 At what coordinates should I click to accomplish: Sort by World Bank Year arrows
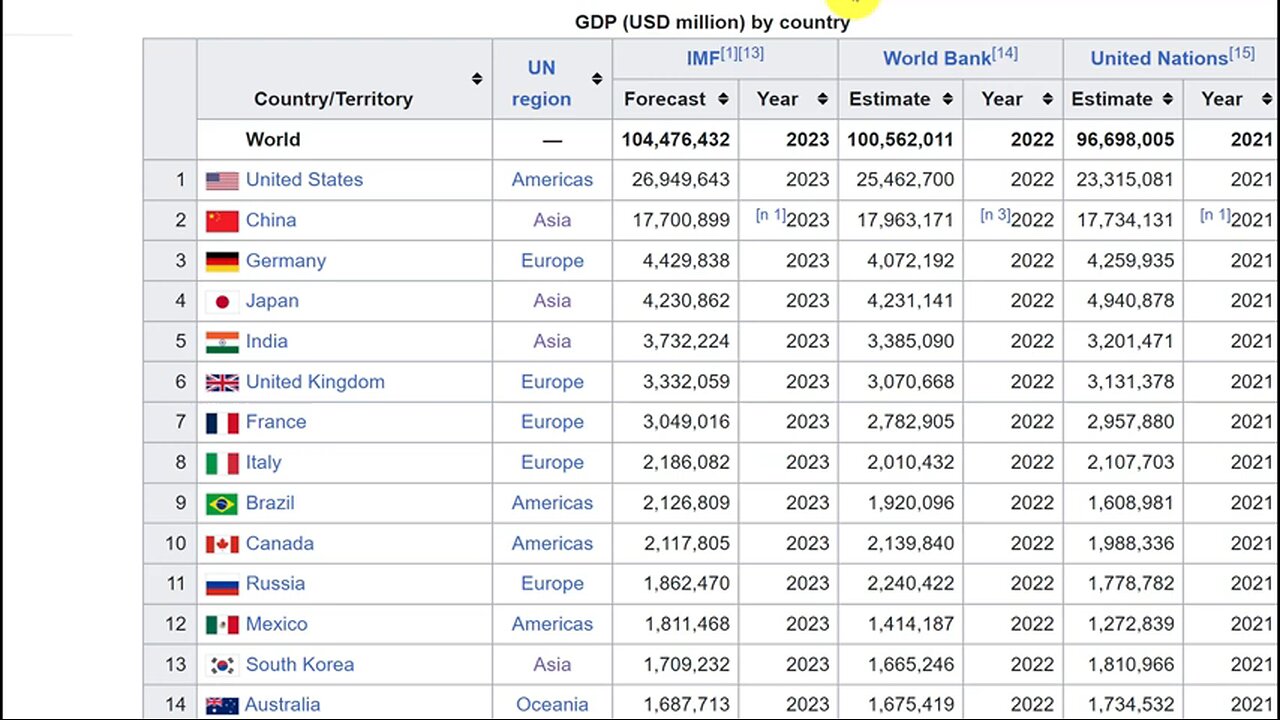(x=1047, y=99)
